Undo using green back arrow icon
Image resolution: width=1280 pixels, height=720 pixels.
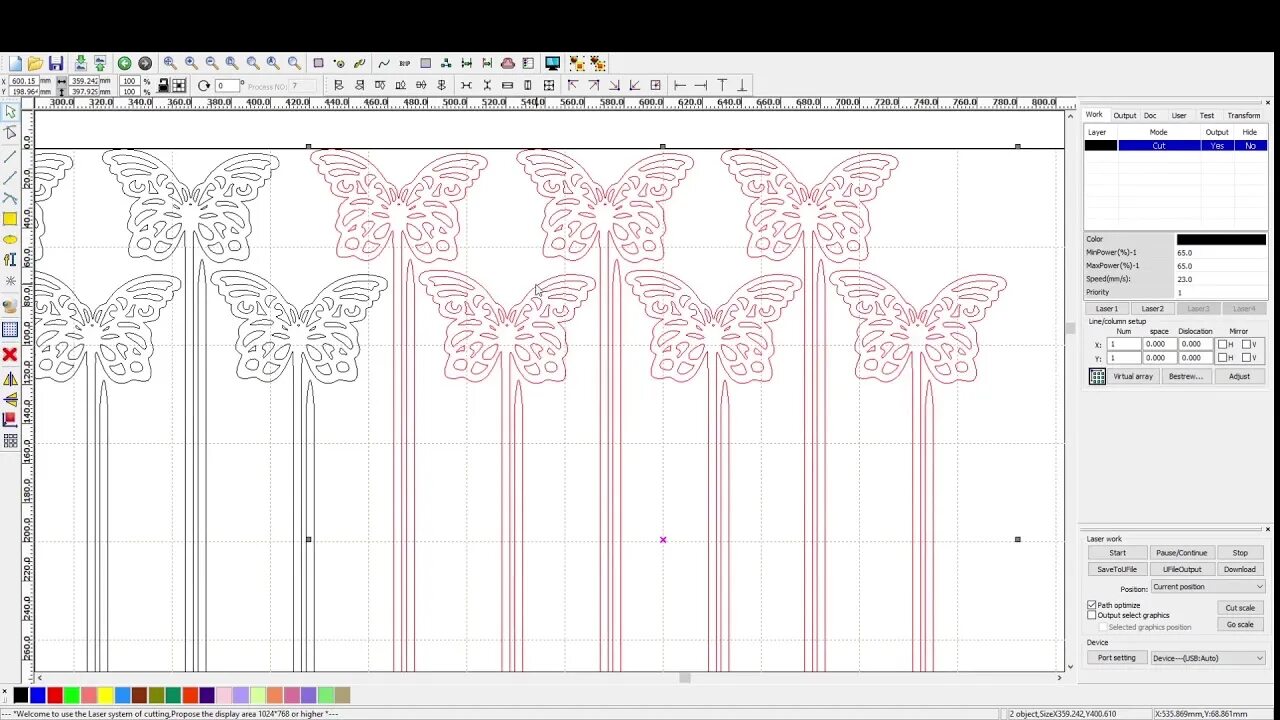[124, 63]
